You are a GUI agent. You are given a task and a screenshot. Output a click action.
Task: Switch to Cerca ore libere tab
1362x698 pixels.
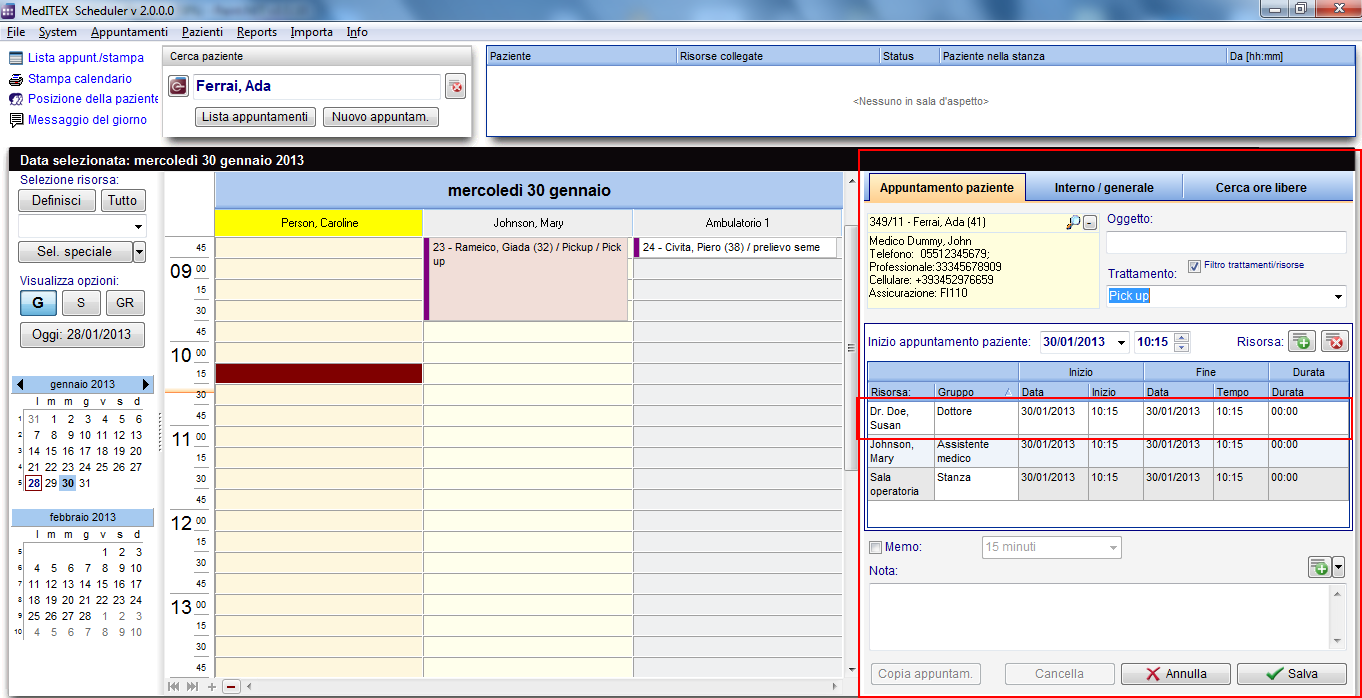tap(1261, 188)
